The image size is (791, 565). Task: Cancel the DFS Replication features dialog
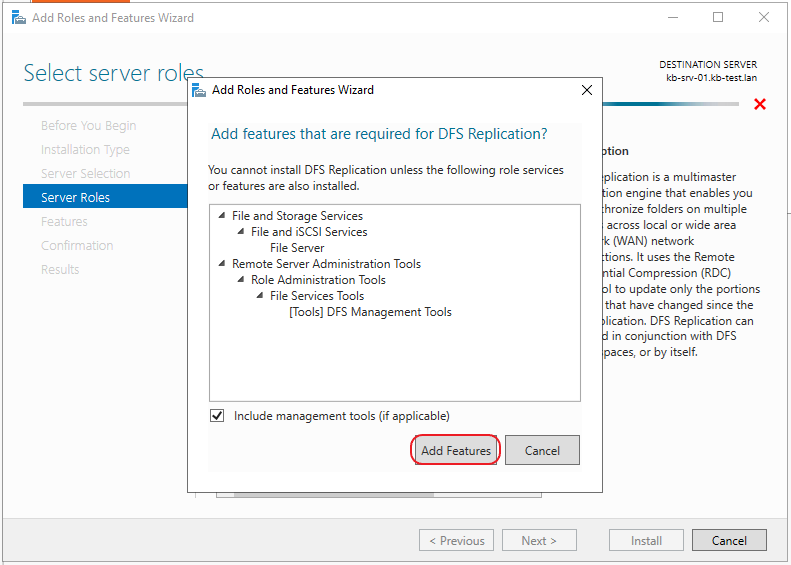point(542,450)
